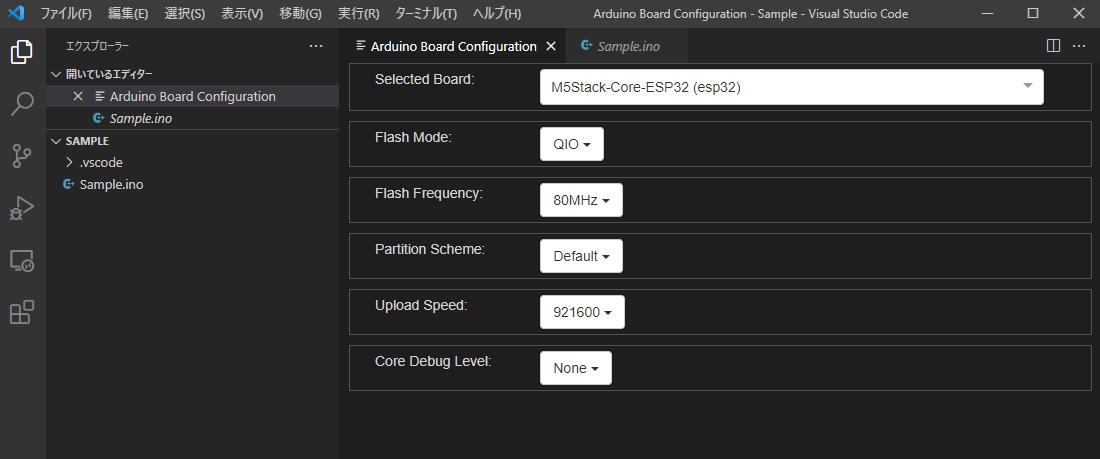Click the Flash Mode label
Screen dimensions: 1100x459
coord(413,137)
